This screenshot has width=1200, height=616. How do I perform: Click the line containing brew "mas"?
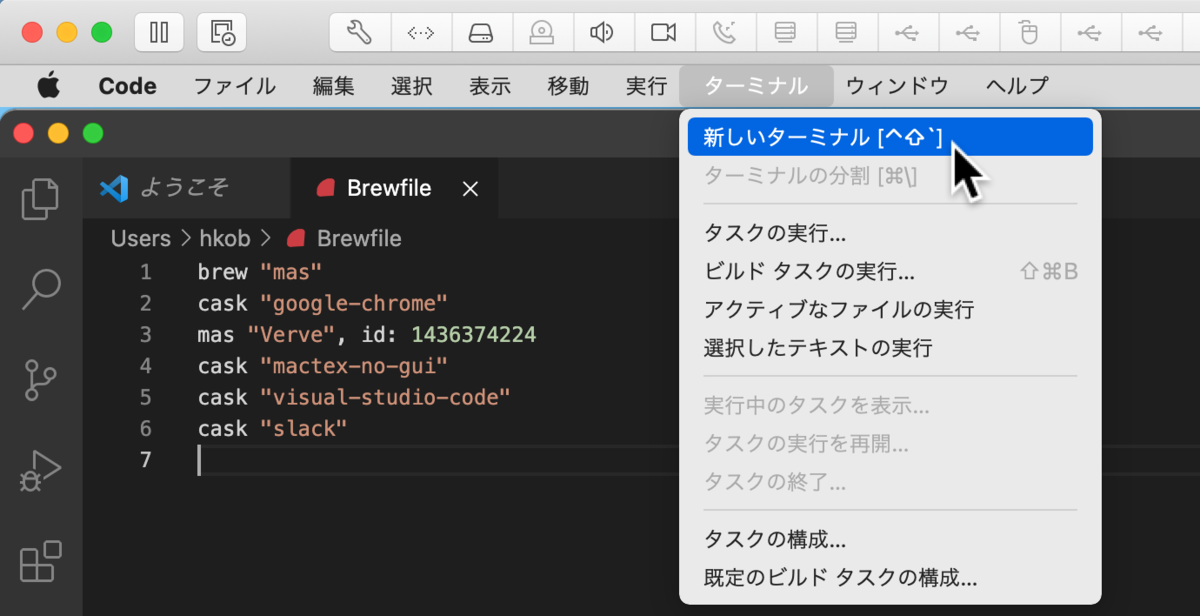260,272
